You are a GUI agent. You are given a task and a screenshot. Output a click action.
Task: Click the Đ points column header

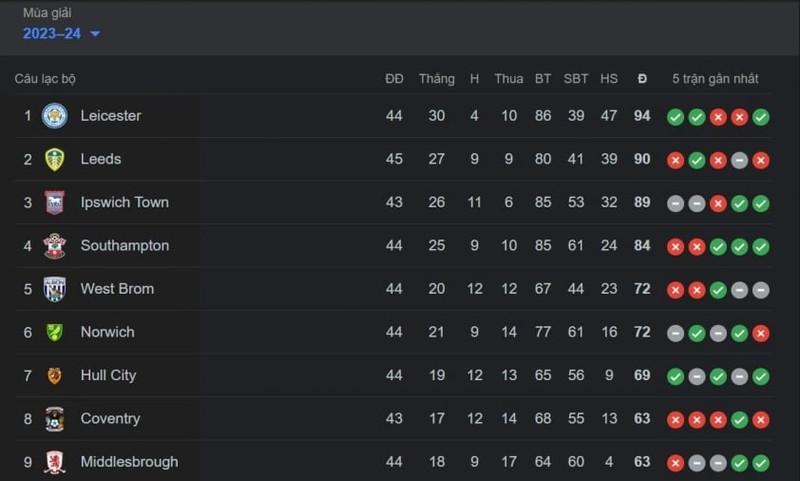click(642, 79)
